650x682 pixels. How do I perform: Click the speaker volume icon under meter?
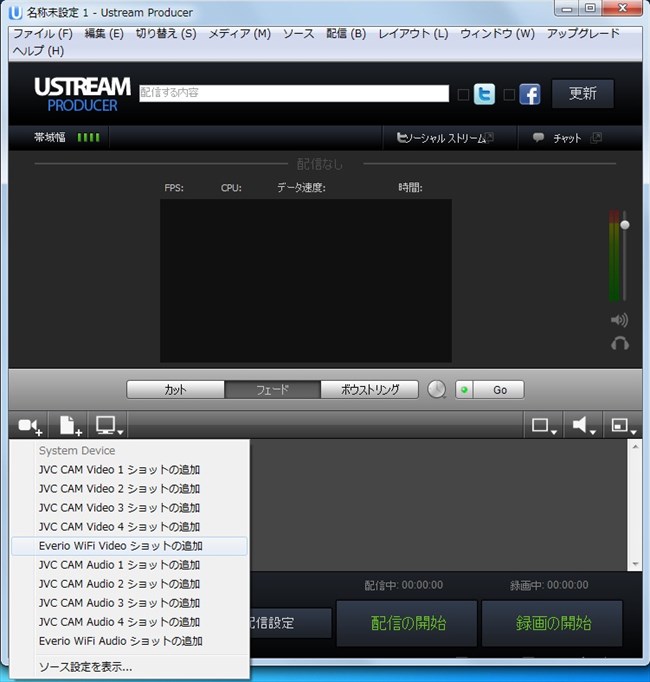tap(619, 320)
